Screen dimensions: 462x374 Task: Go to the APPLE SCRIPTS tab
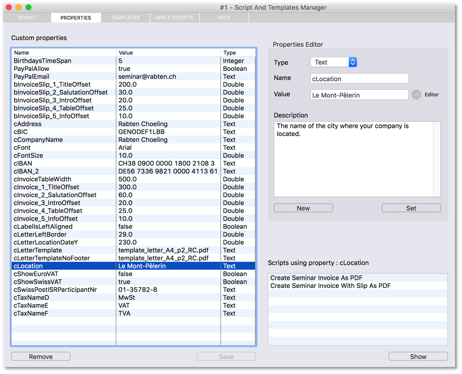pyautogui.click(x=174, y=18)
